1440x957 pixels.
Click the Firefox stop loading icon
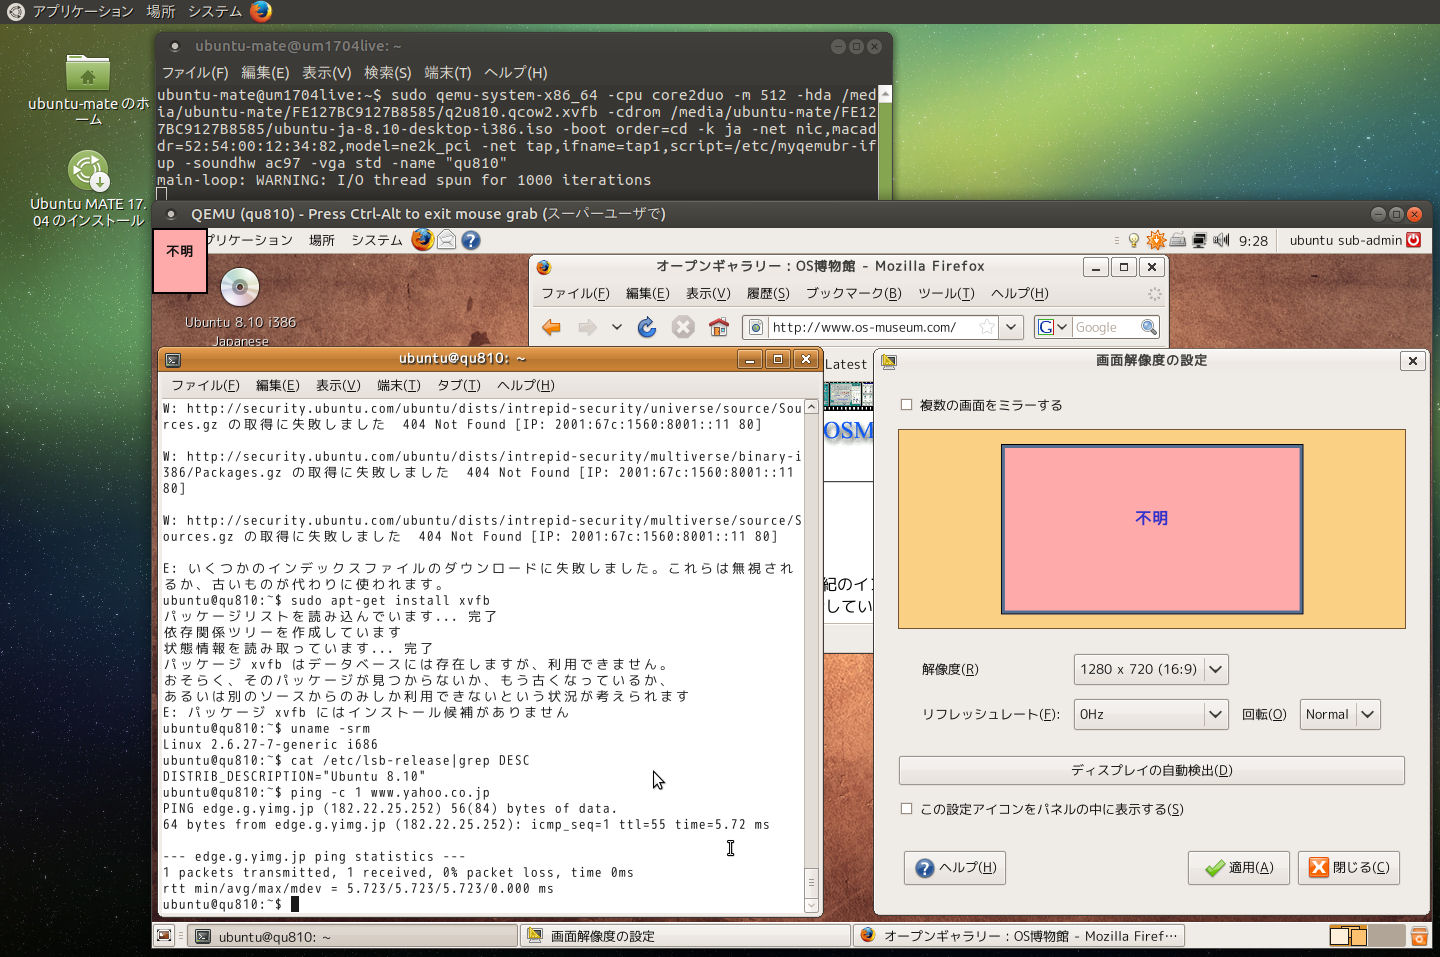click(x=683, y=327)
